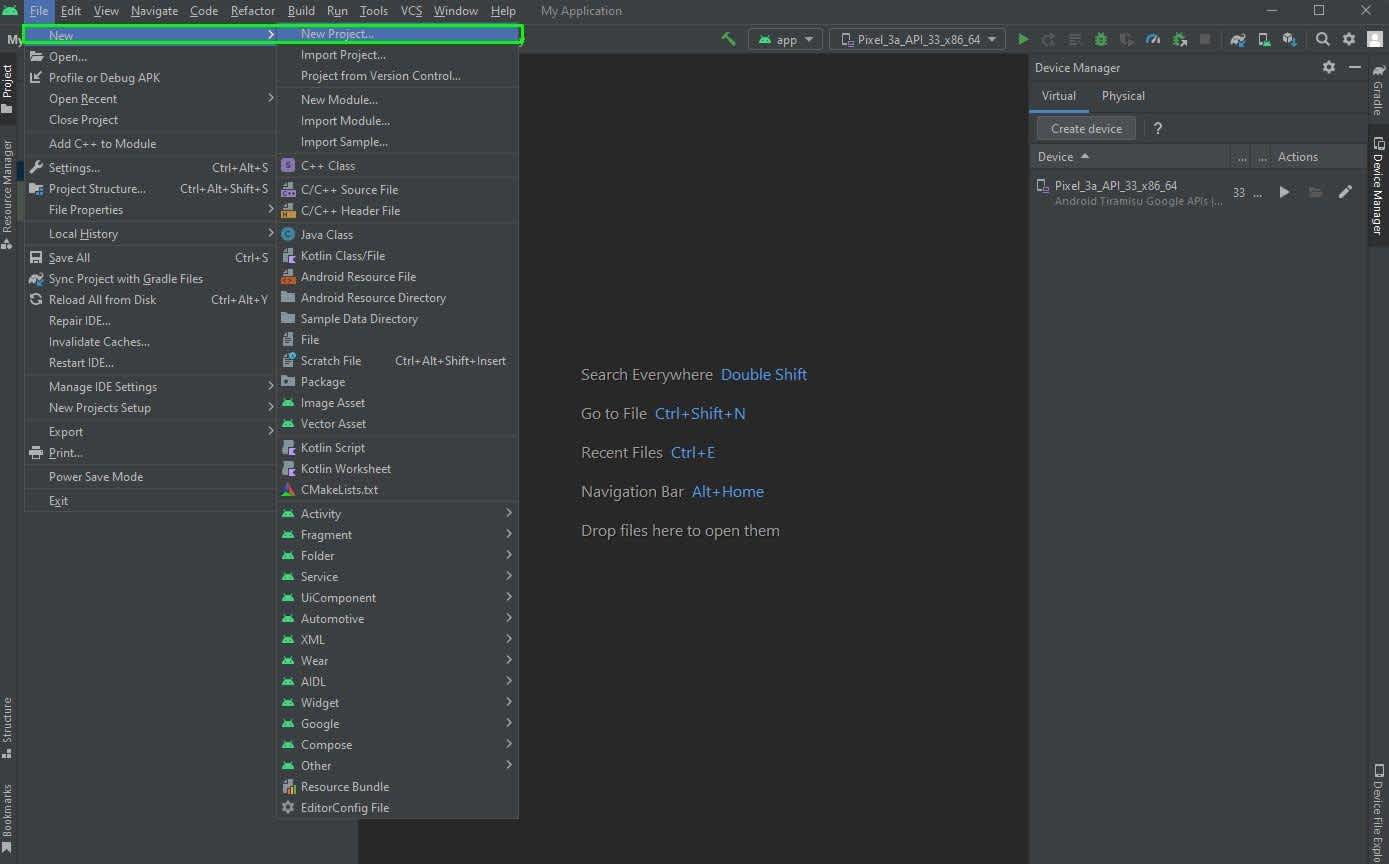This screenshot has height=864, width=1389.
Task: Click the Search Everywhere magnifier icon
Action: (x=1322, y=39)
